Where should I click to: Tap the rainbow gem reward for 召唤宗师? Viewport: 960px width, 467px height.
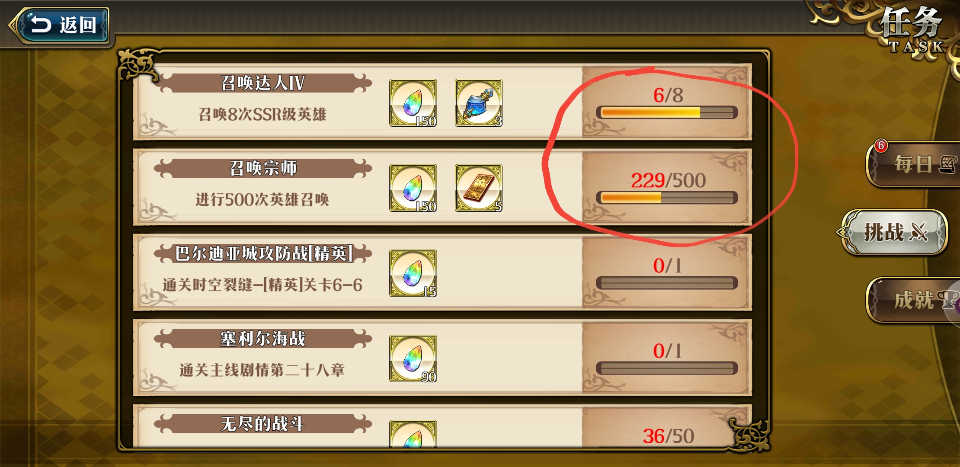pos(413,188)
